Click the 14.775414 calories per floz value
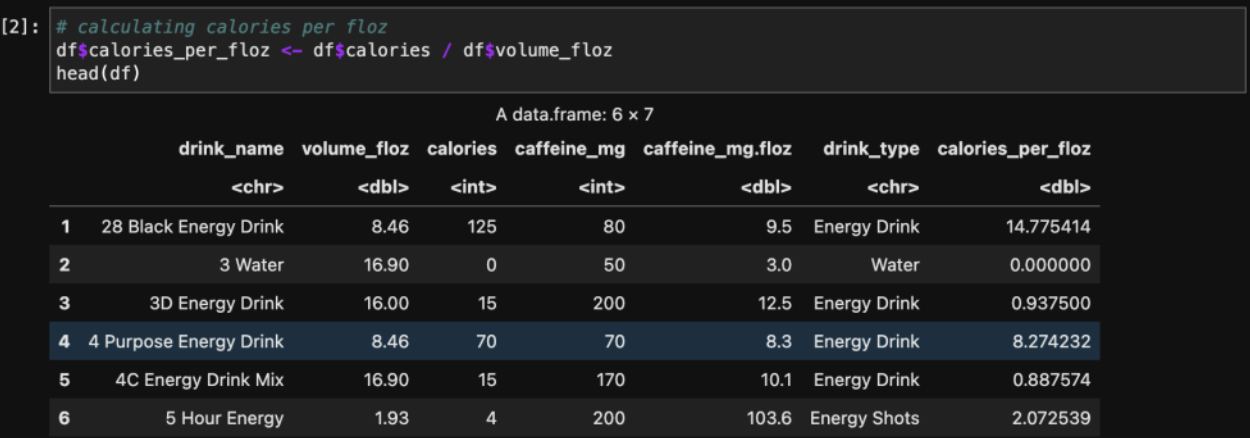Viewport: 1250px width, 438px height. (1048, 227)
